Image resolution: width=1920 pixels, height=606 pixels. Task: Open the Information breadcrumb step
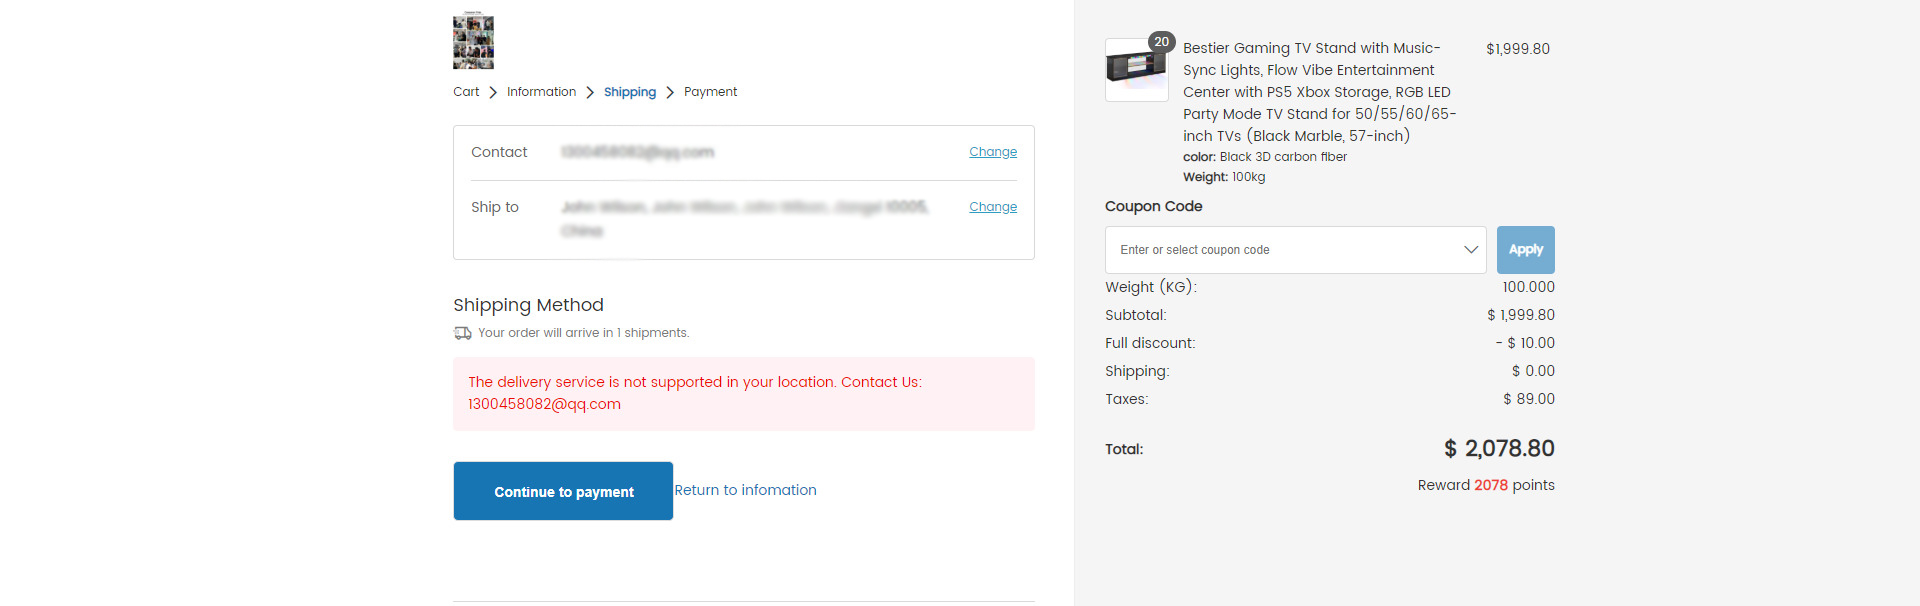click(x=541, y=92)
